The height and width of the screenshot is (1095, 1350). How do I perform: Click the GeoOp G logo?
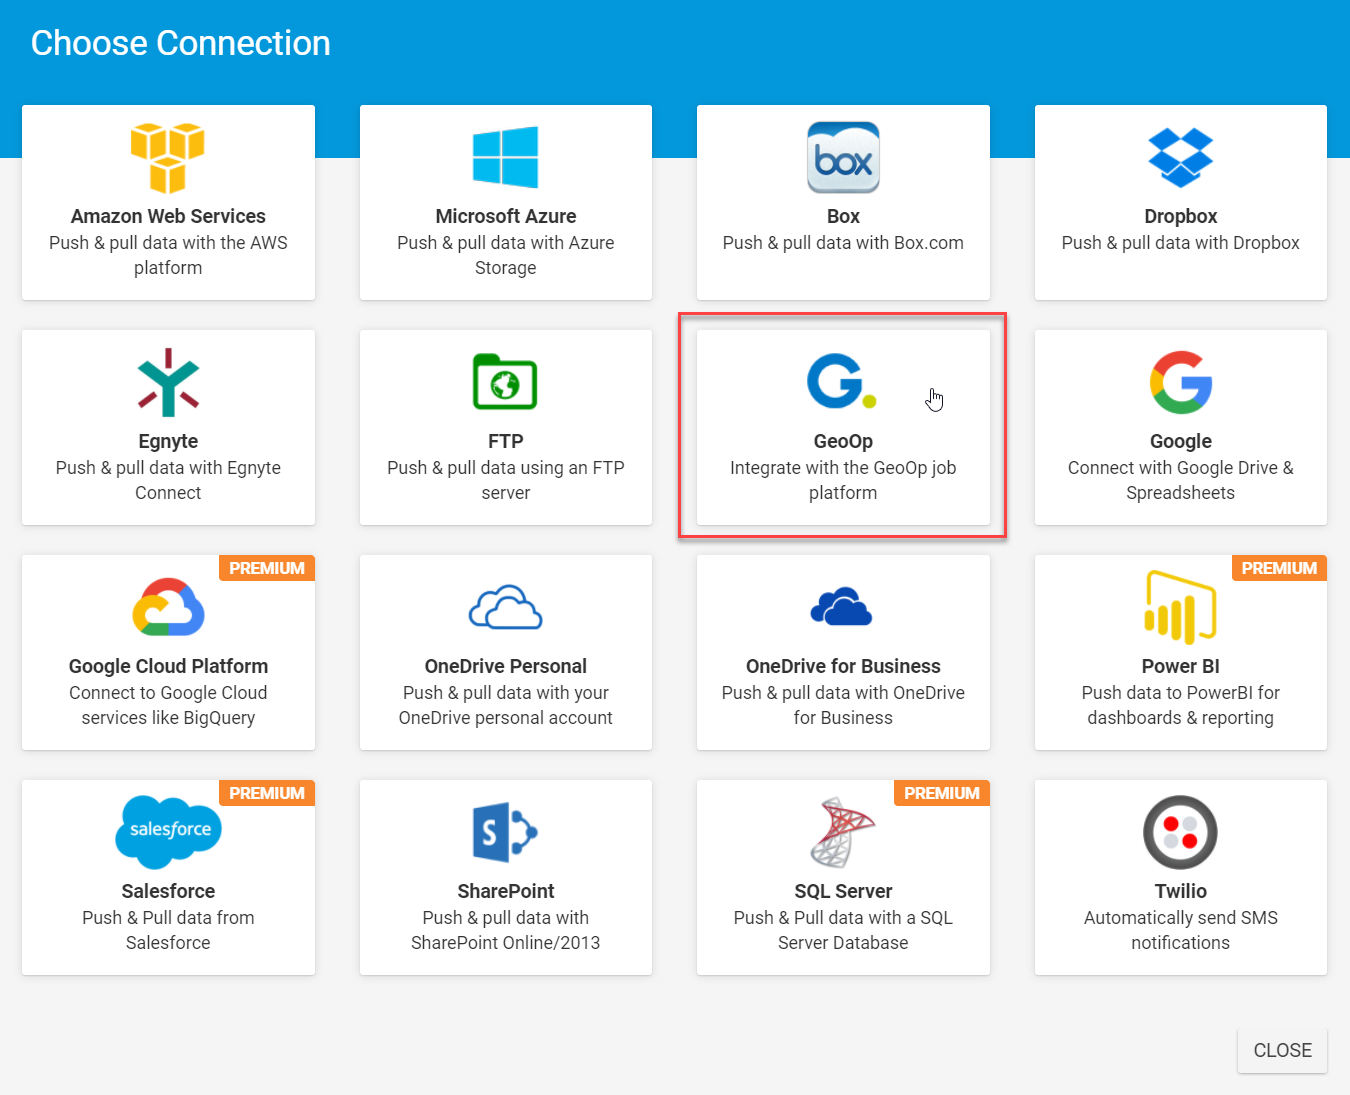tap(842, 381)
